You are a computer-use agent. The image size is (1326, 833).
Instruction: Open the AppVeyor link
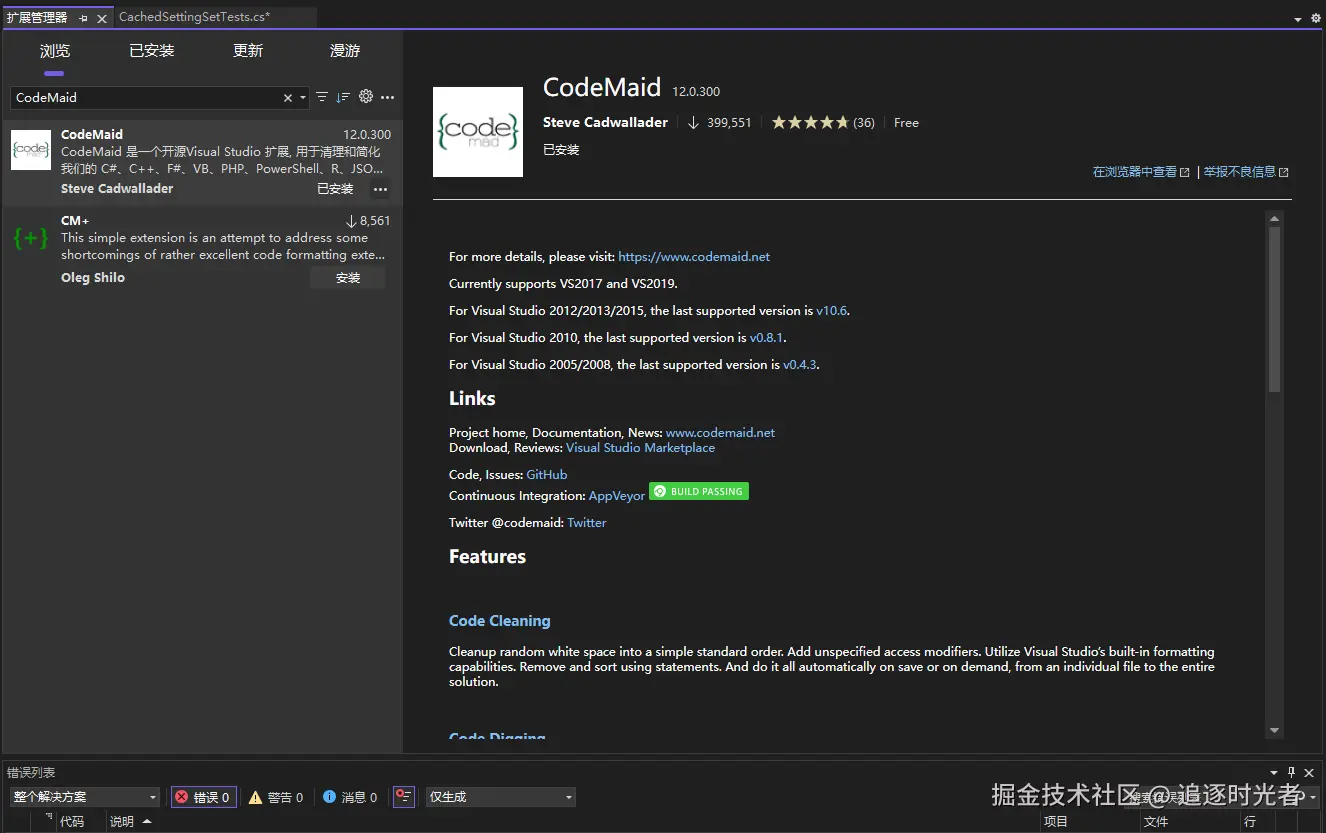(617, 495)
